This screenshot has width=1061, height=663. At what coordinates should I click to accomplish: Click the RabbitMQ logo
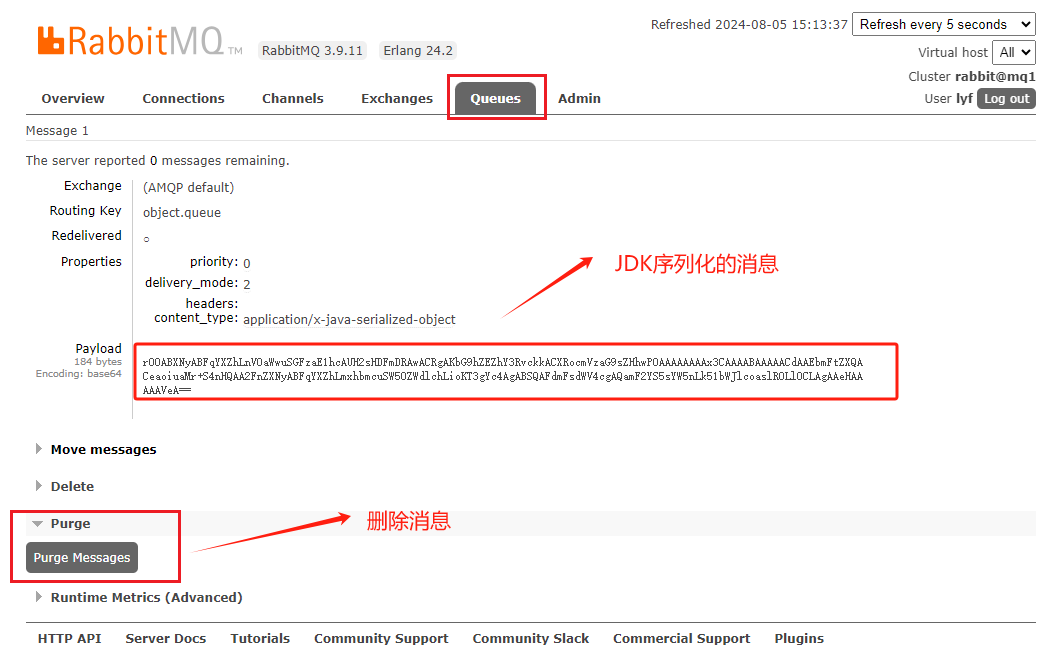pyautogui.click(x=139, y=41)
